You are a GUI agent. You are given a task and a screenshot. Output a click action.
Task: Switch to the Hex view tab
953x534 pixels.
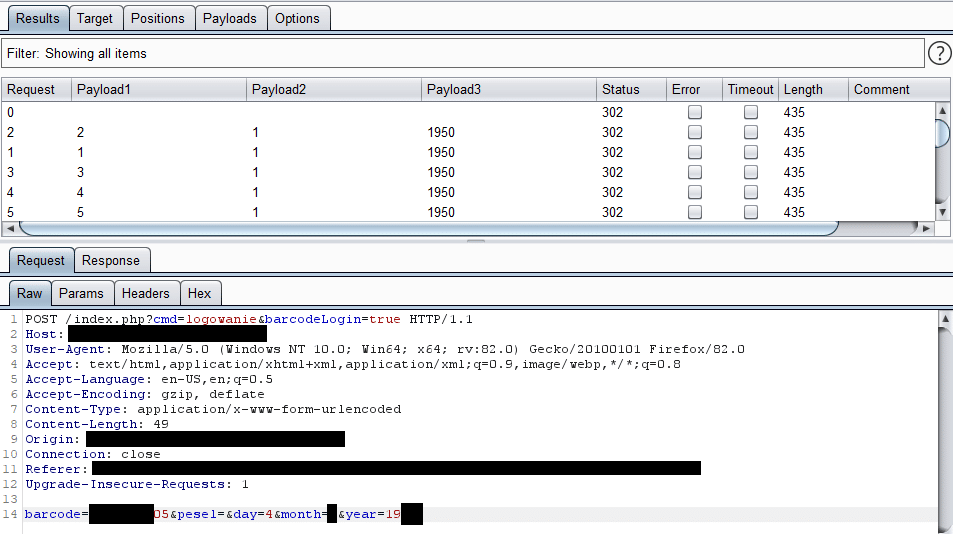pyautogui.click(x=199, y=293)
